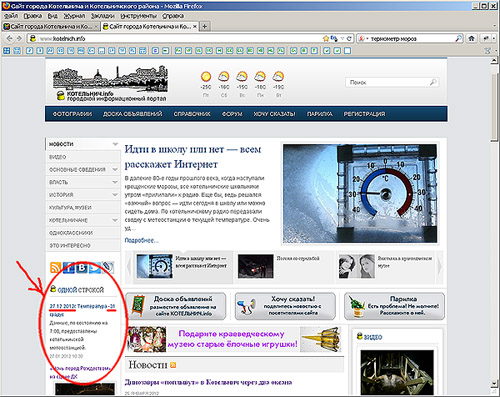This screenshot has height=397, width=500.
Task: Click the Sunday (Вс) weather icon
Action: 242,77
